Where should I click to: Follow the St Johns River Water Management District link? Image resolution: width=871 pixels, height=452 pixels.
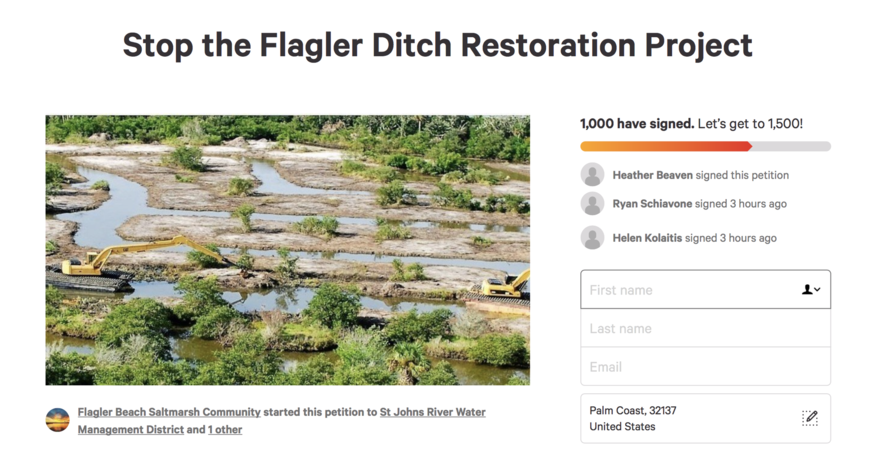coord(432,412)
